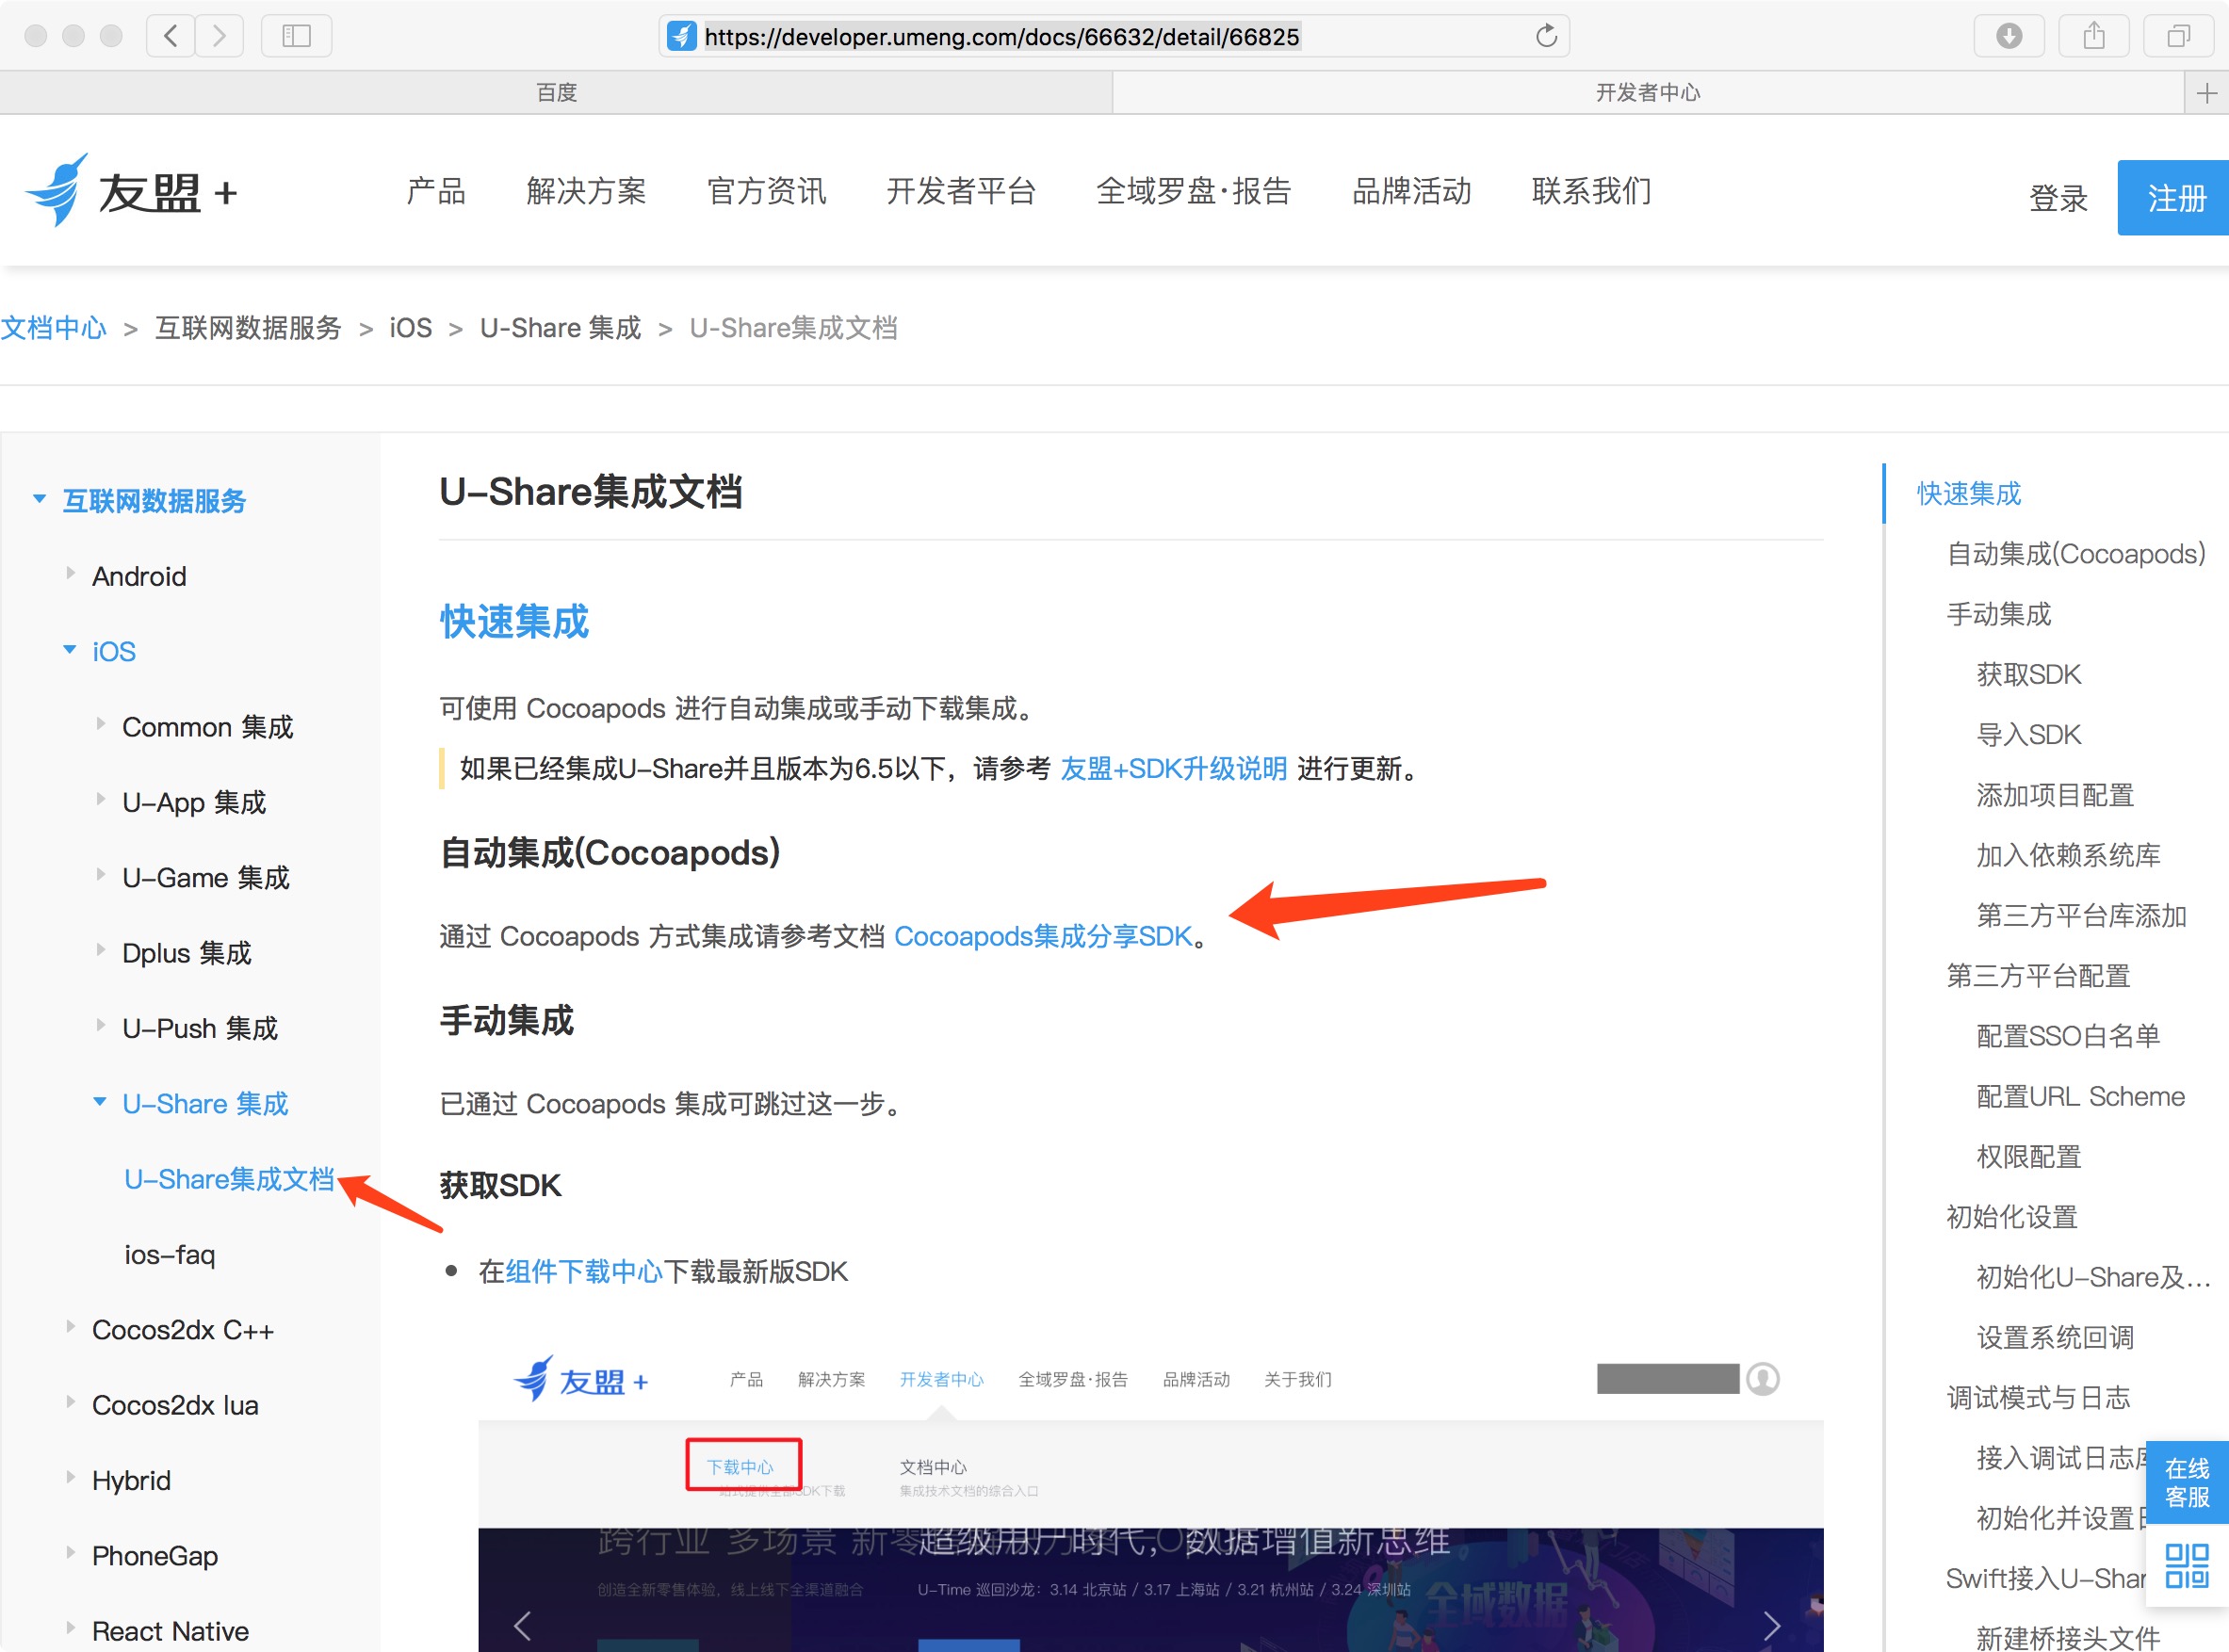Screen dimensions: 2229x1652
Task: Open the Cocoapods集成分享SDK link
Action: (x=1043, y=936)
